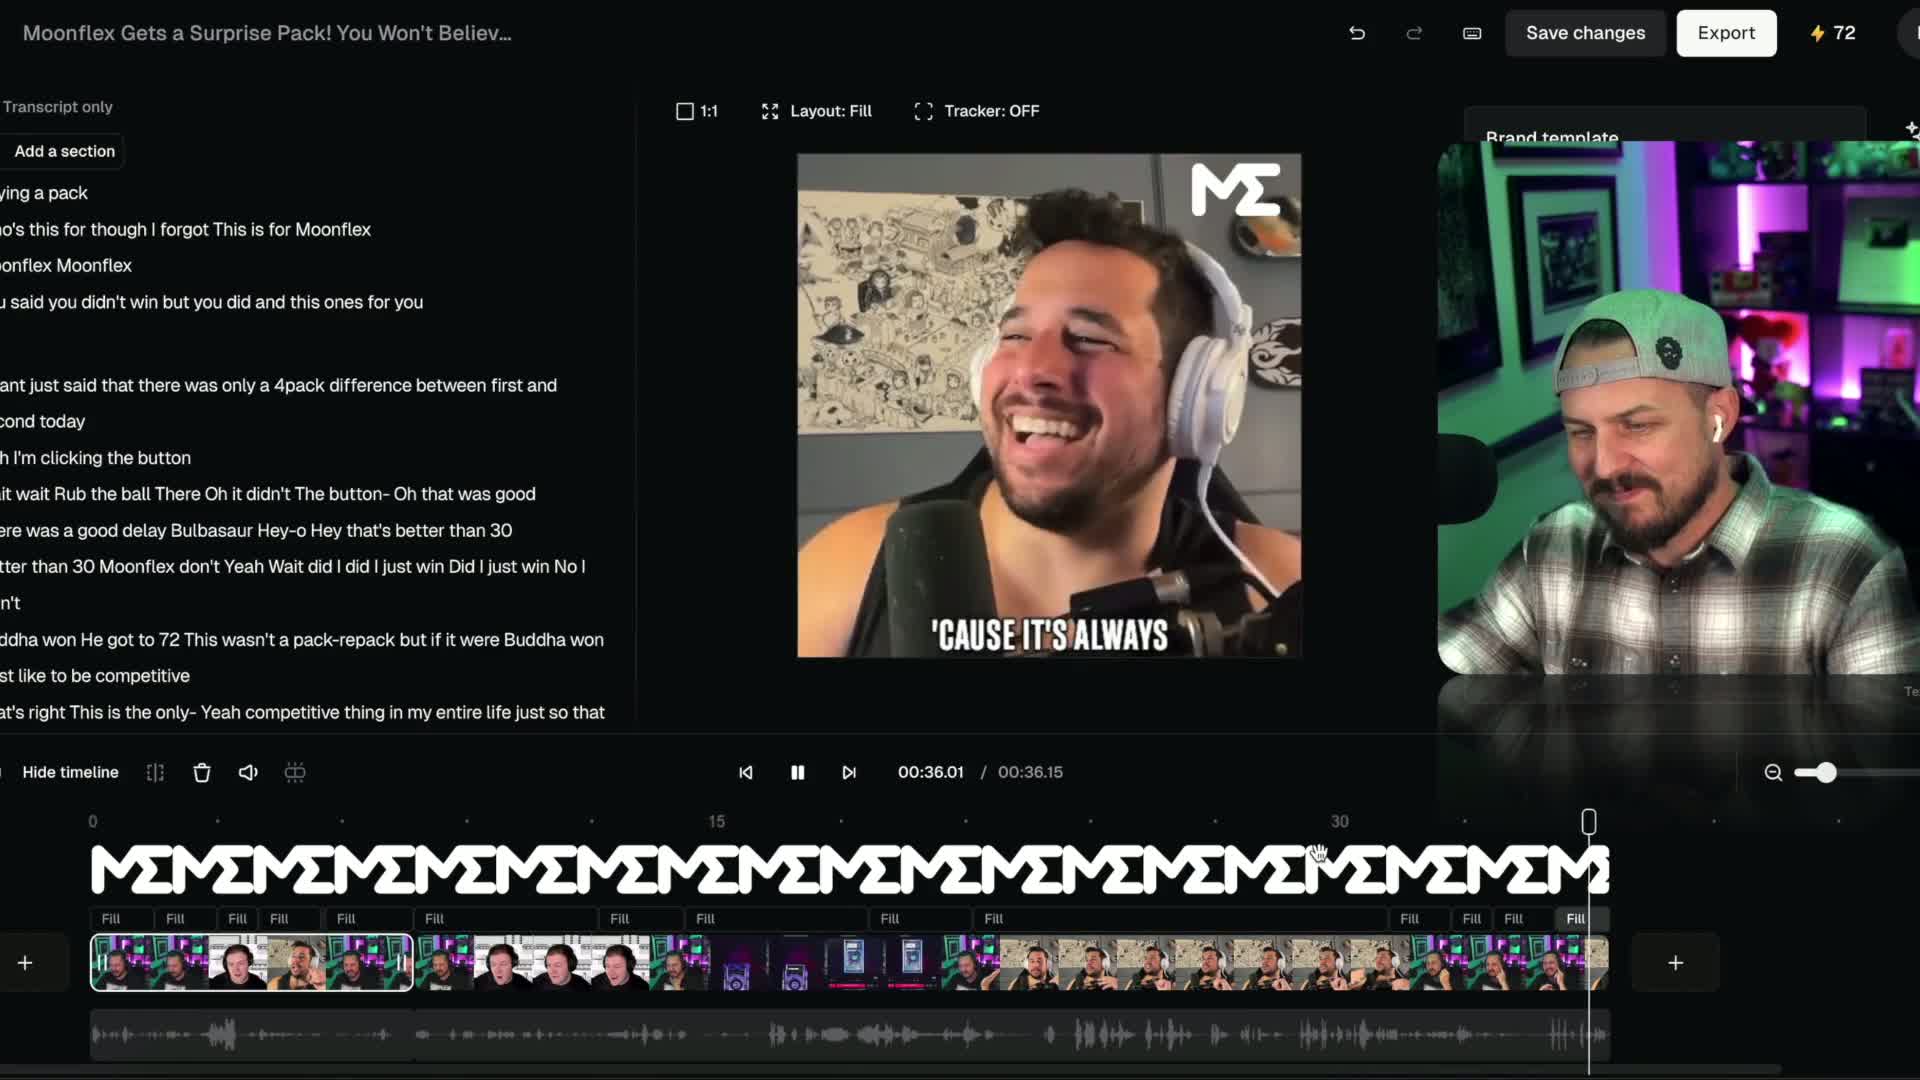Viewport: 1920px width, 1080px height.
Task: Click the timeline zoom out magnifier
Action: tap(1773, 772)
